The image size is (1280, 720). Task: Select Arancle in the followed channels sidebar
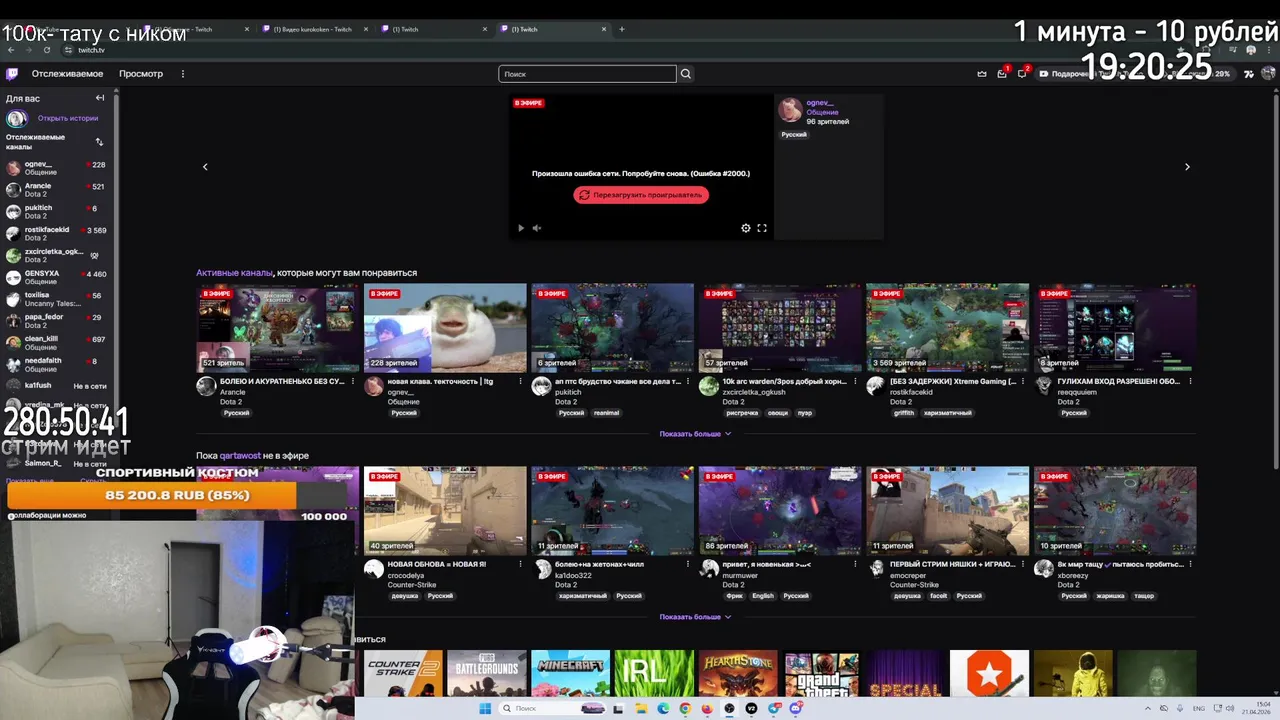[x=56, y=189]
